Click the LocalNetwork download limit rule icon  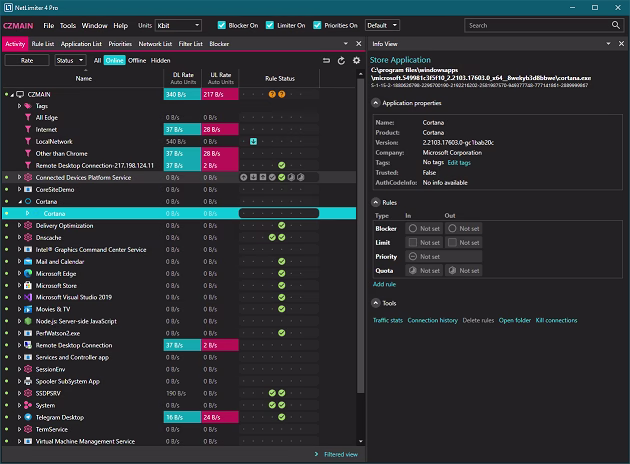[x=254, y=141]
